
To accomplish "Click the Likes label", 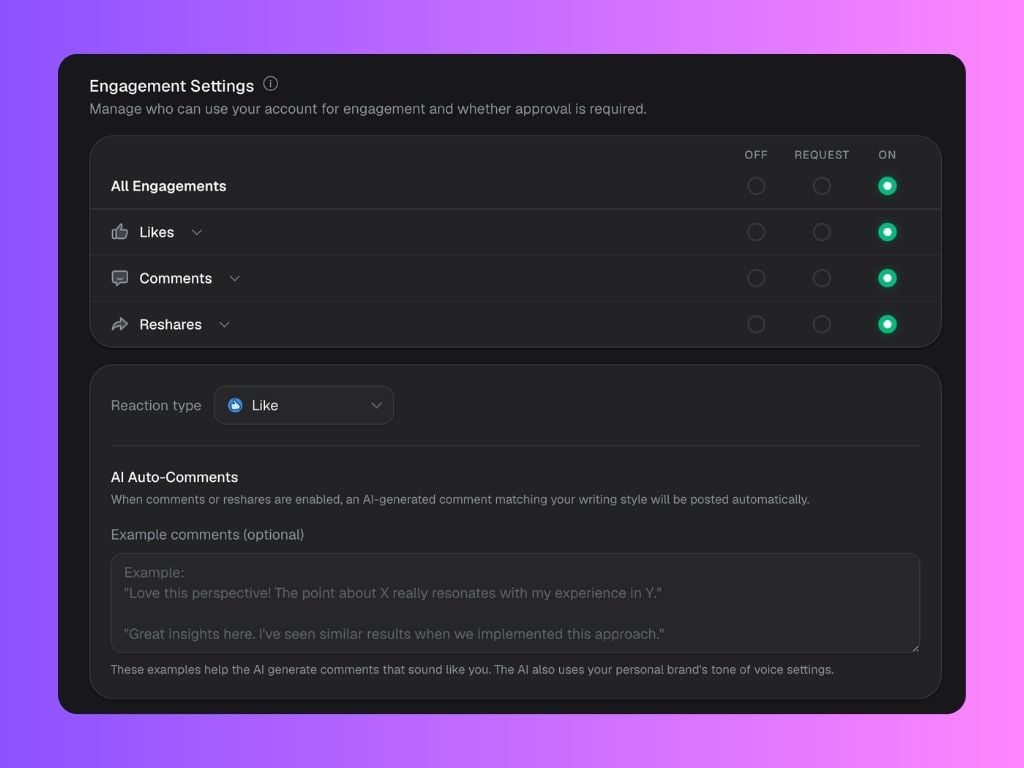I will click(x=157, y=232).
